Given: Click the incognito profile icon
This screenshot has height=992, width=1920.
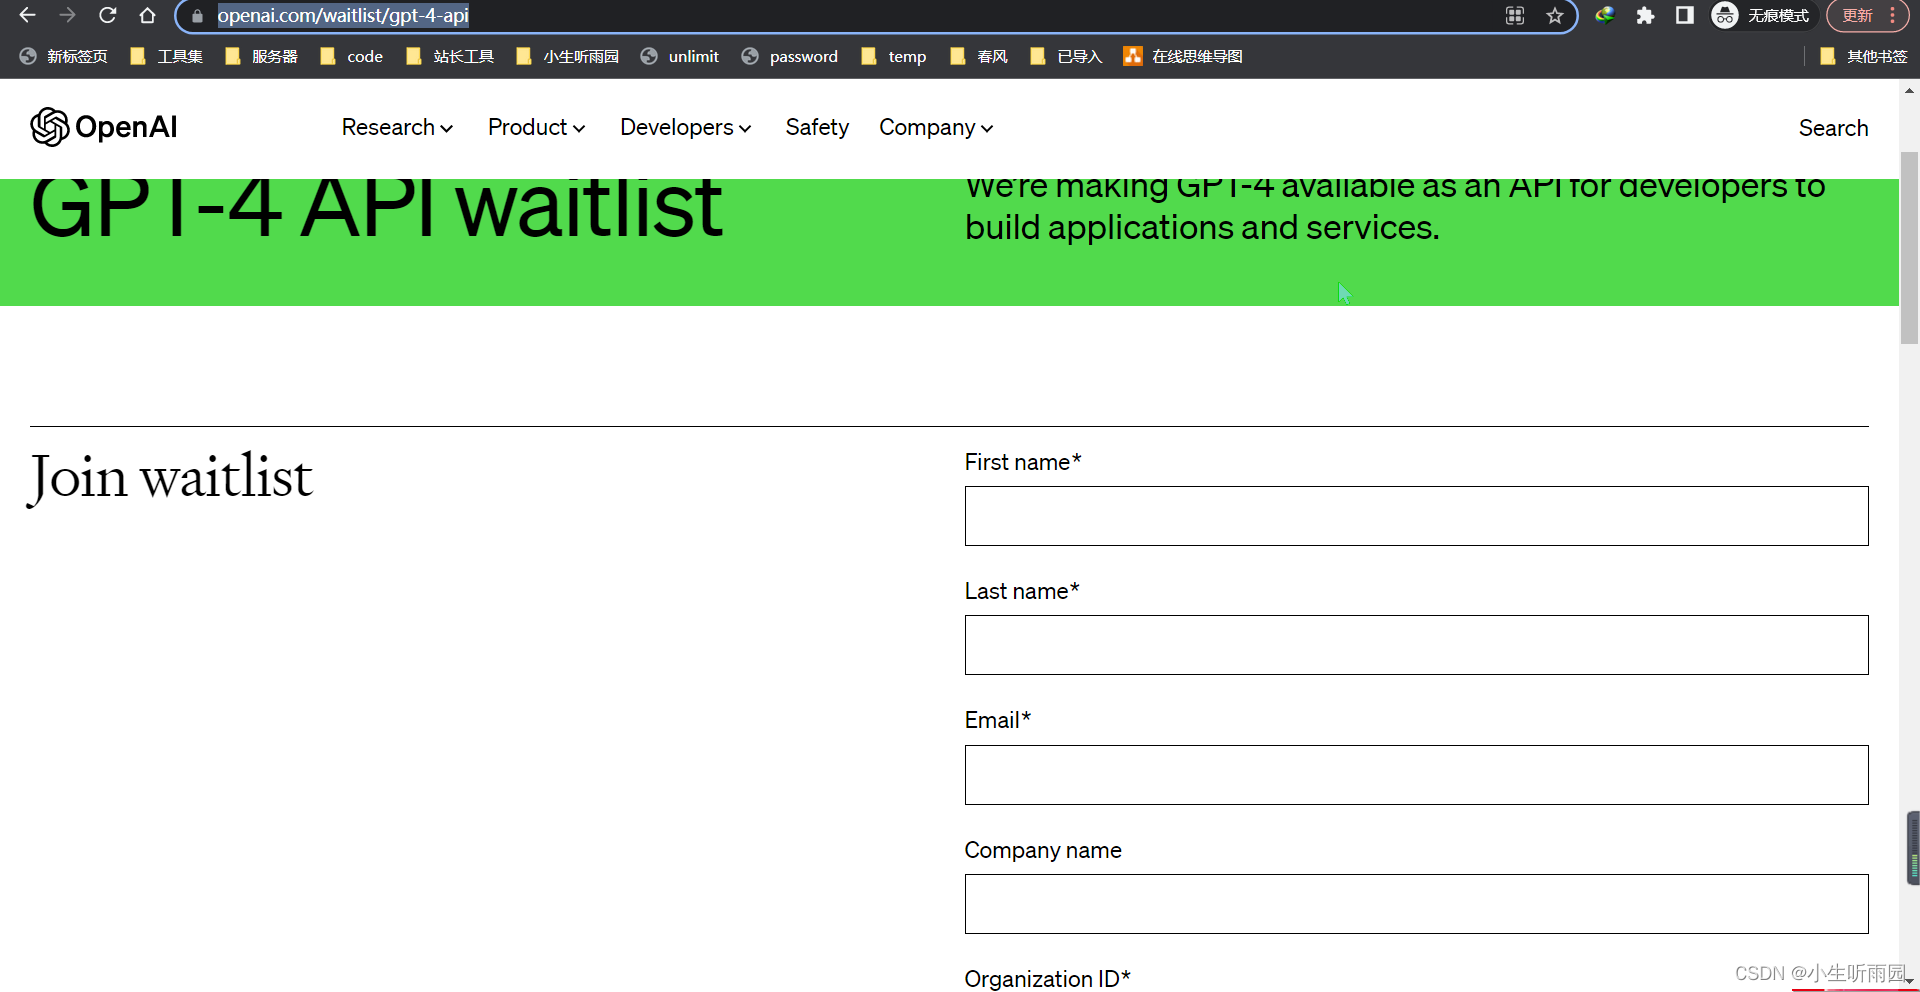Looking at the screenshot, I should pos(1725,15).
